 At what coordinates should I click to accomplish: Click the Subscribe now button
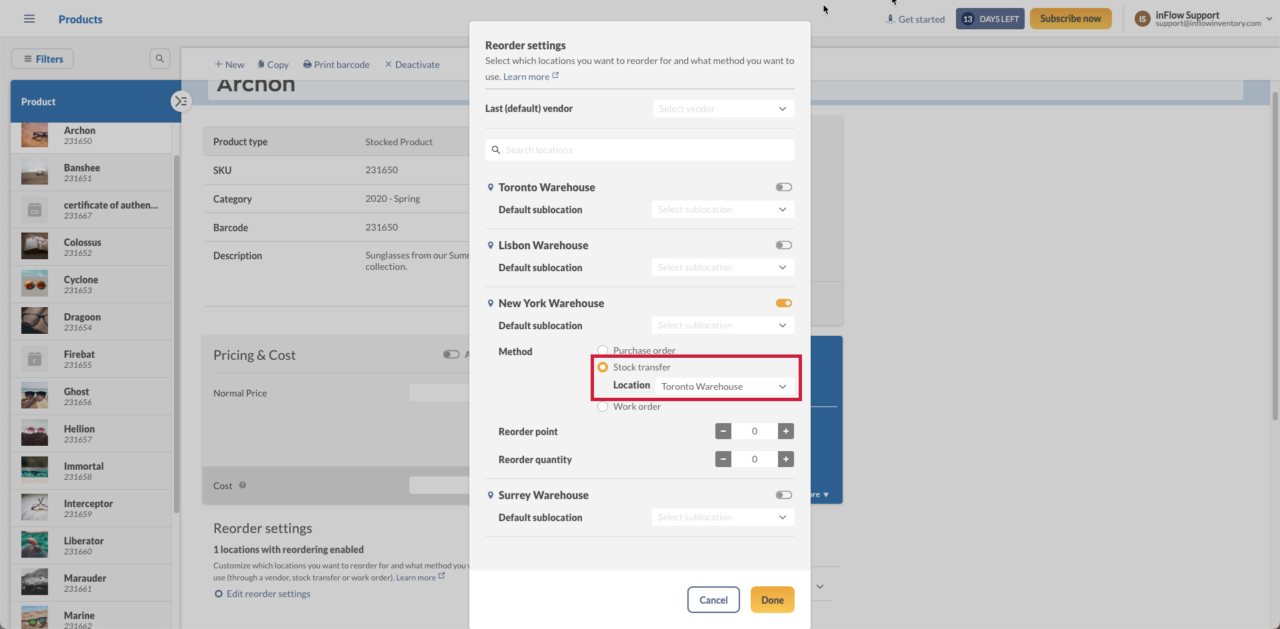tap(1070, 19)
